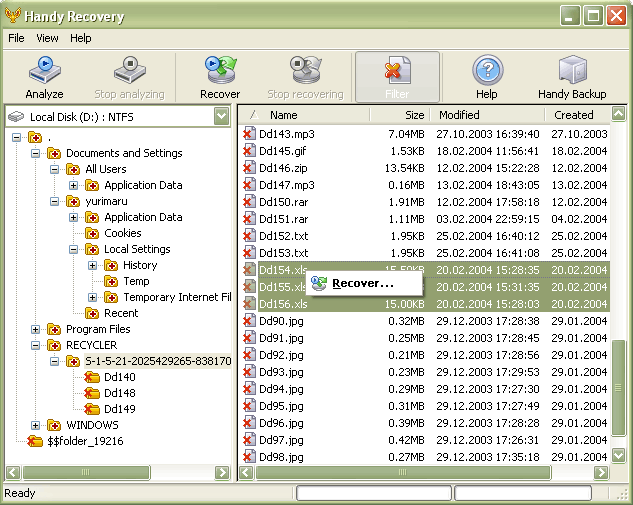Select the Cookies folder icon
The height and width of the screenshot is (505, 633).
pos(92,233)
